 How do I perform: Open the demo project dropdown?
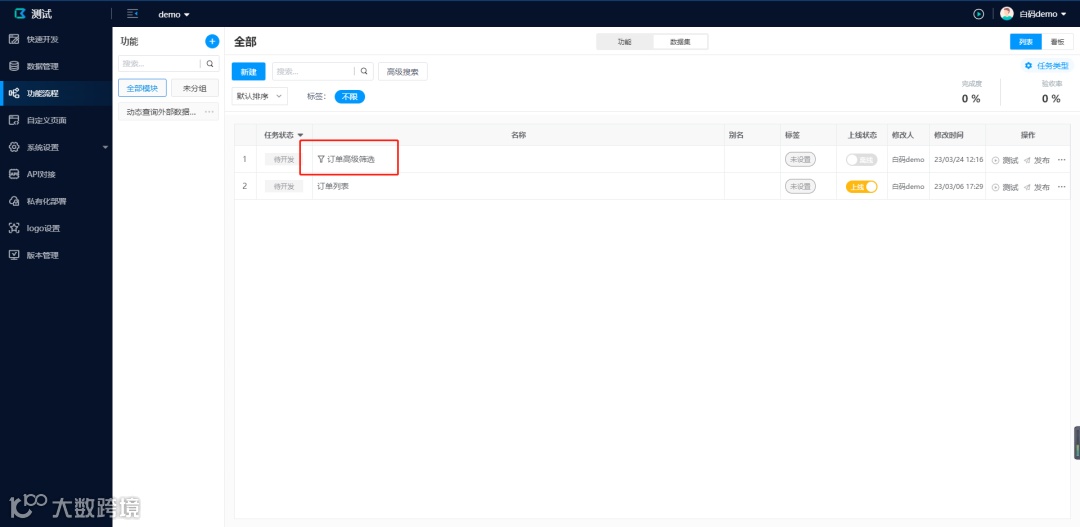174,14
